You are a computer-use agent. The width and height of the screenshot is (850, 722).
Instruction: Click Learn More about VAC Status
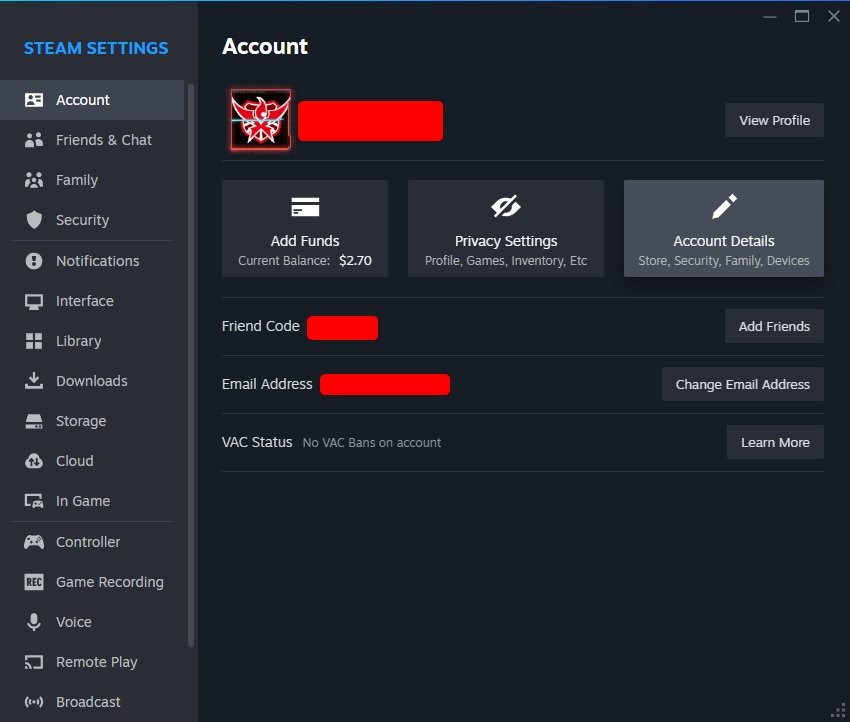pyautogui.click(x=775, y=442)
